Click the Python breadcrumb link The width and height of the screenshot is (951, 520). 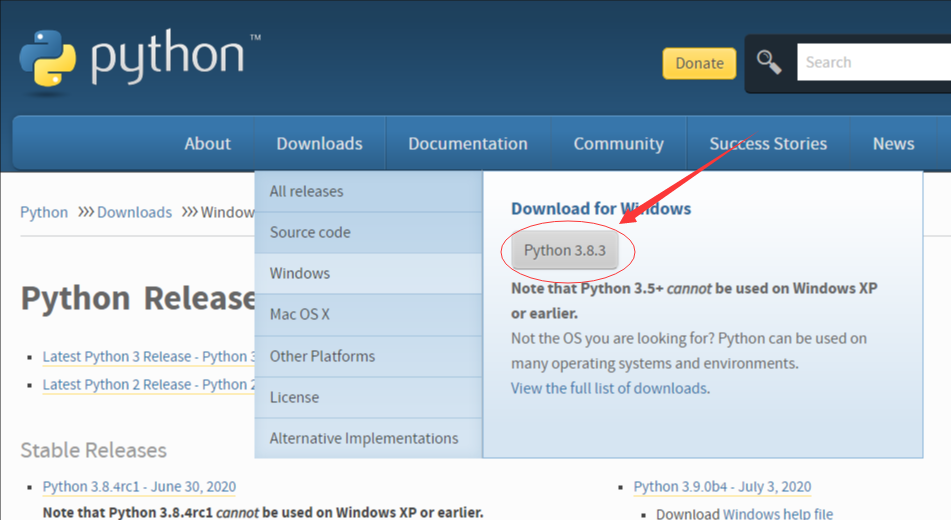pyautogui.click(x=44, y=212)
